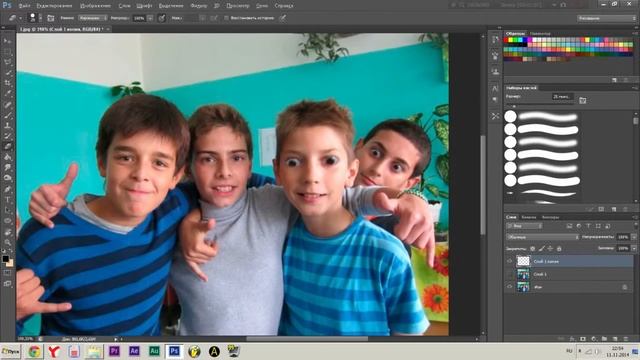Image resolution: width=640 pixels, height=360 pixels.
Task: Open the 'Файл' menu
Action: pos(24,6)
